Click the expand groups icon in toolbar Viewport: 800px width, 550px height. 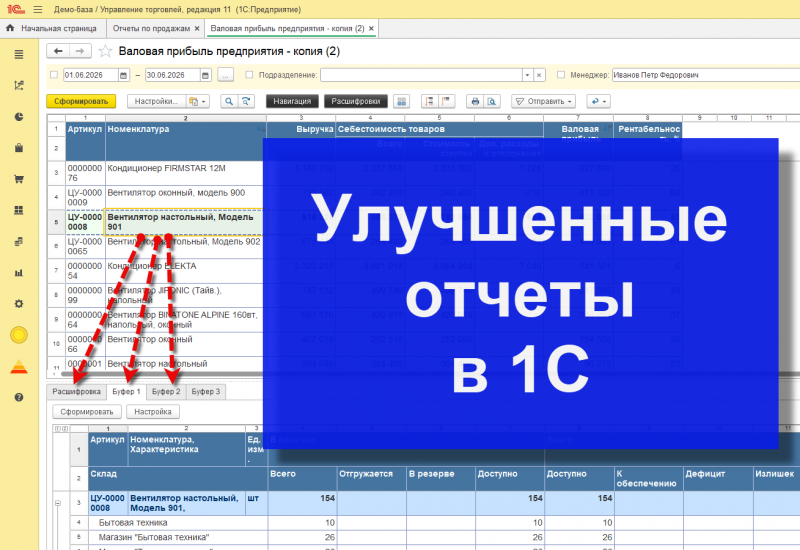(430, 101)
